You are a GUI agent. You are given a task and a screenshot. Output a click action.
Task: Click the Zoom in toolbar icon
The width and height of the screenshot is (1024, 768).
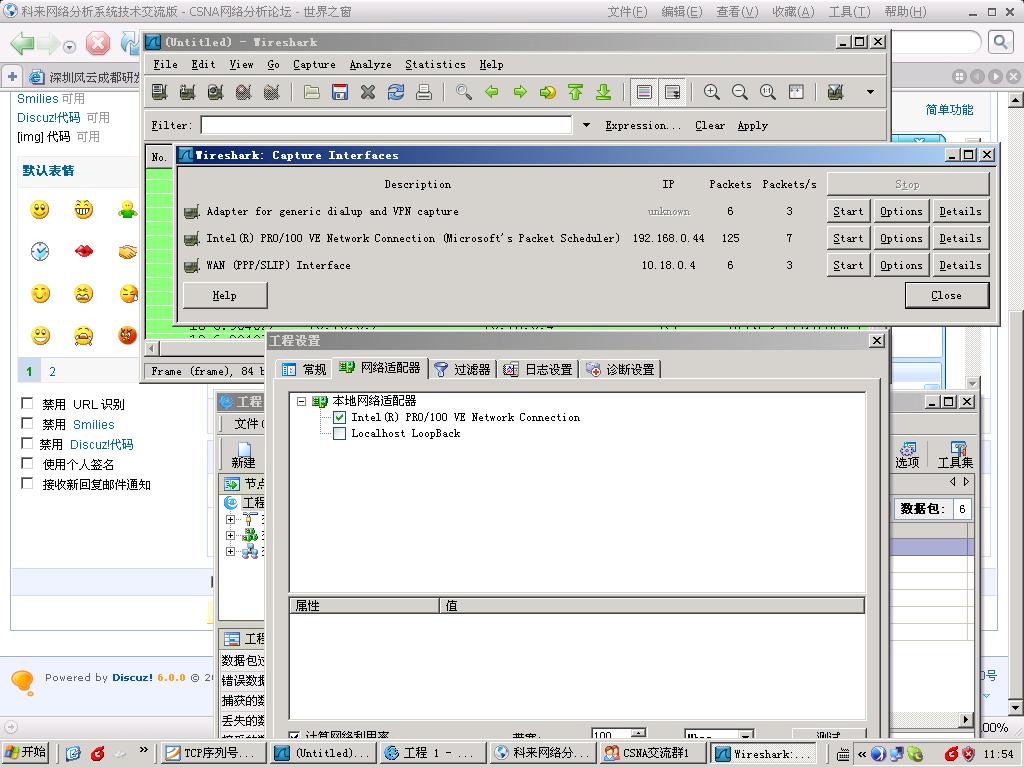pyautogui.click(x=712, y=92)
